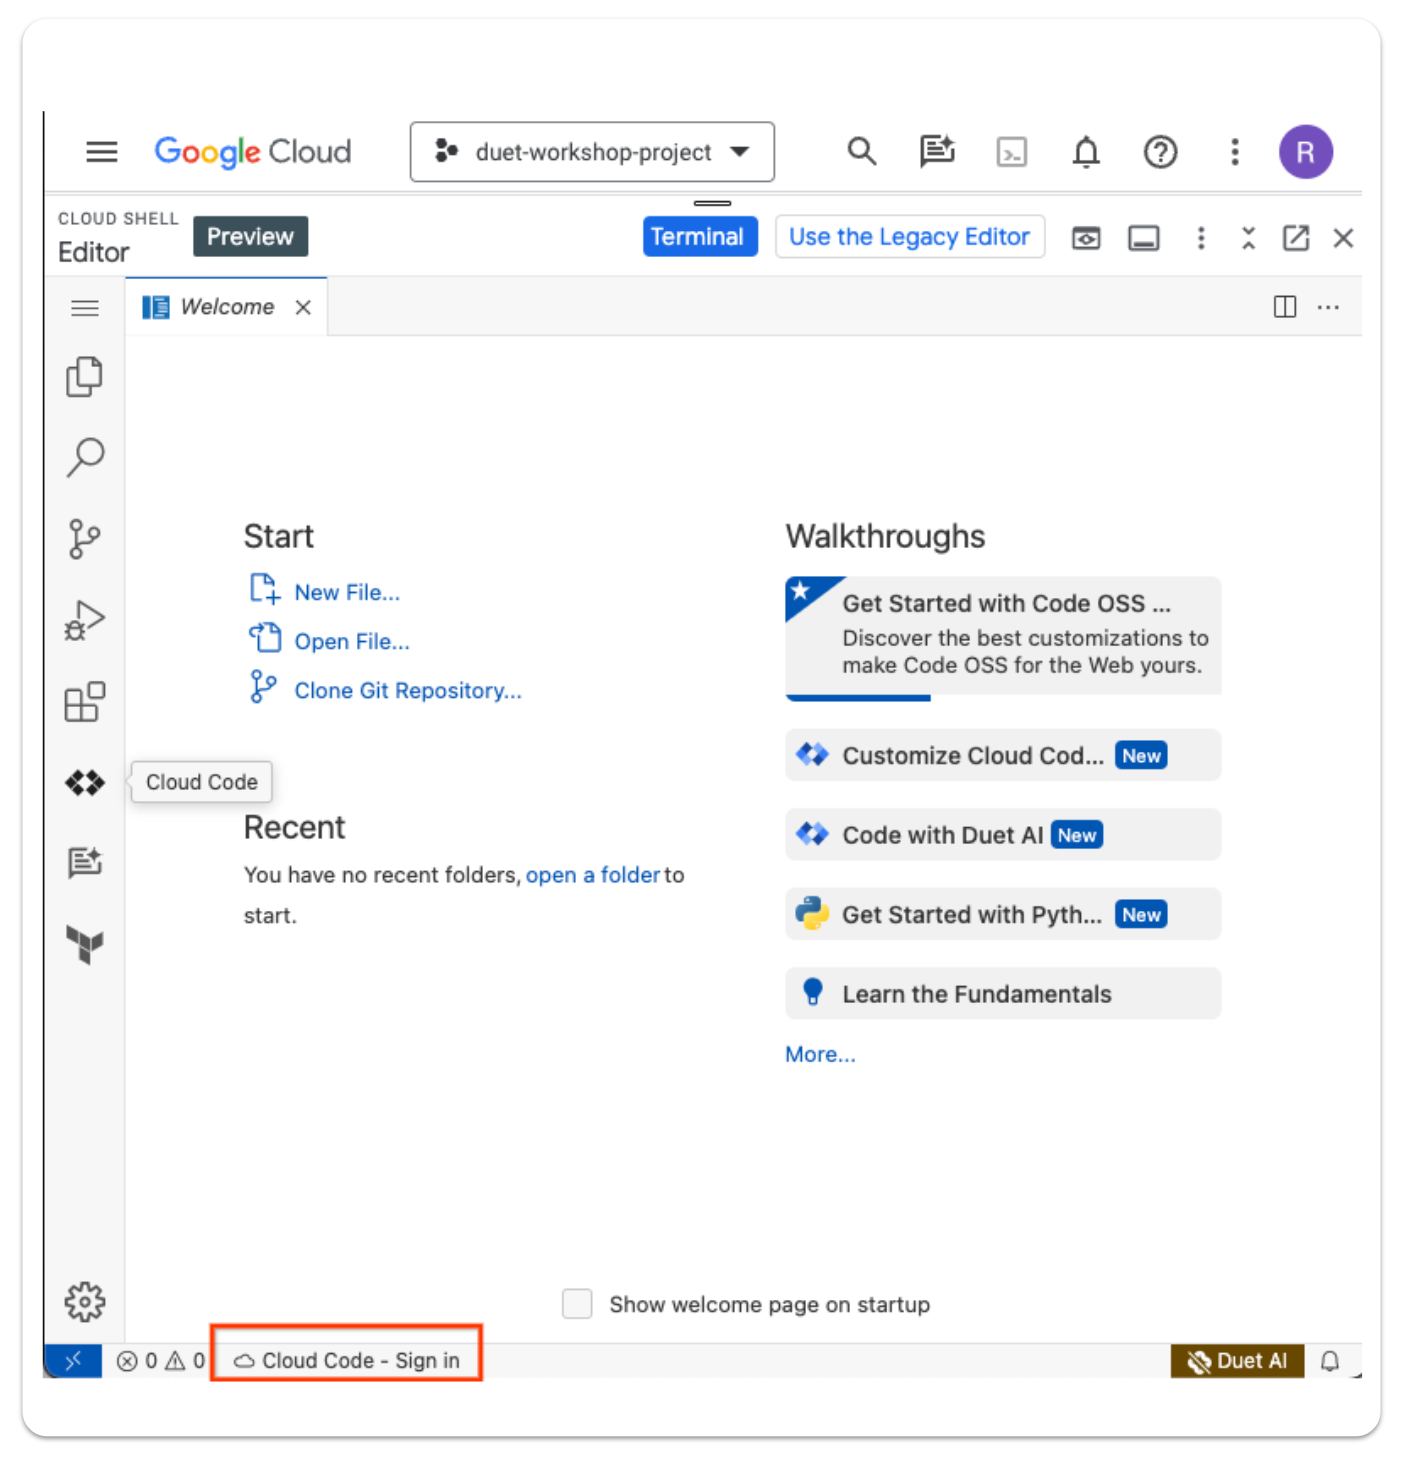This screenshot has width=1410, height=1468.
Task: Open the Cloud Shell three-dot menu
Action: point(1200,238)
